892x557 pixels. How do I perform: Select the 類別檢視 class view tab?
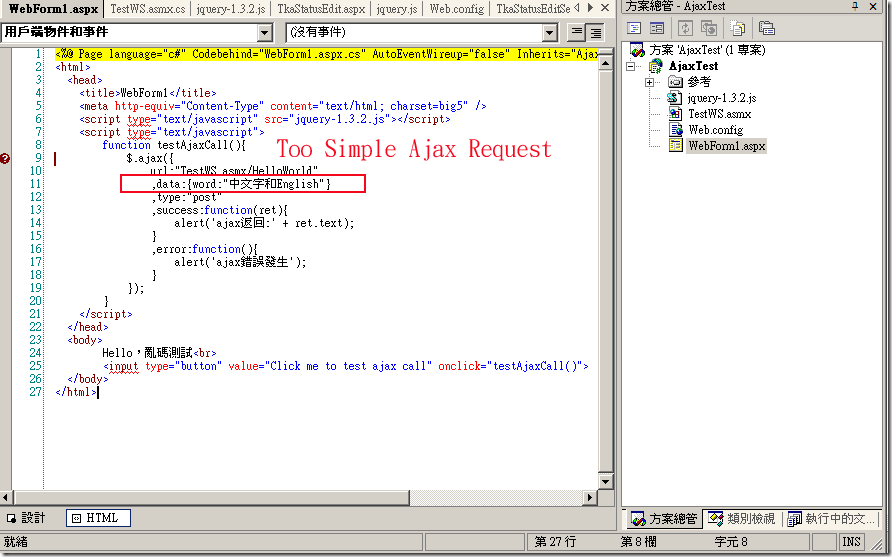(742, 518)
